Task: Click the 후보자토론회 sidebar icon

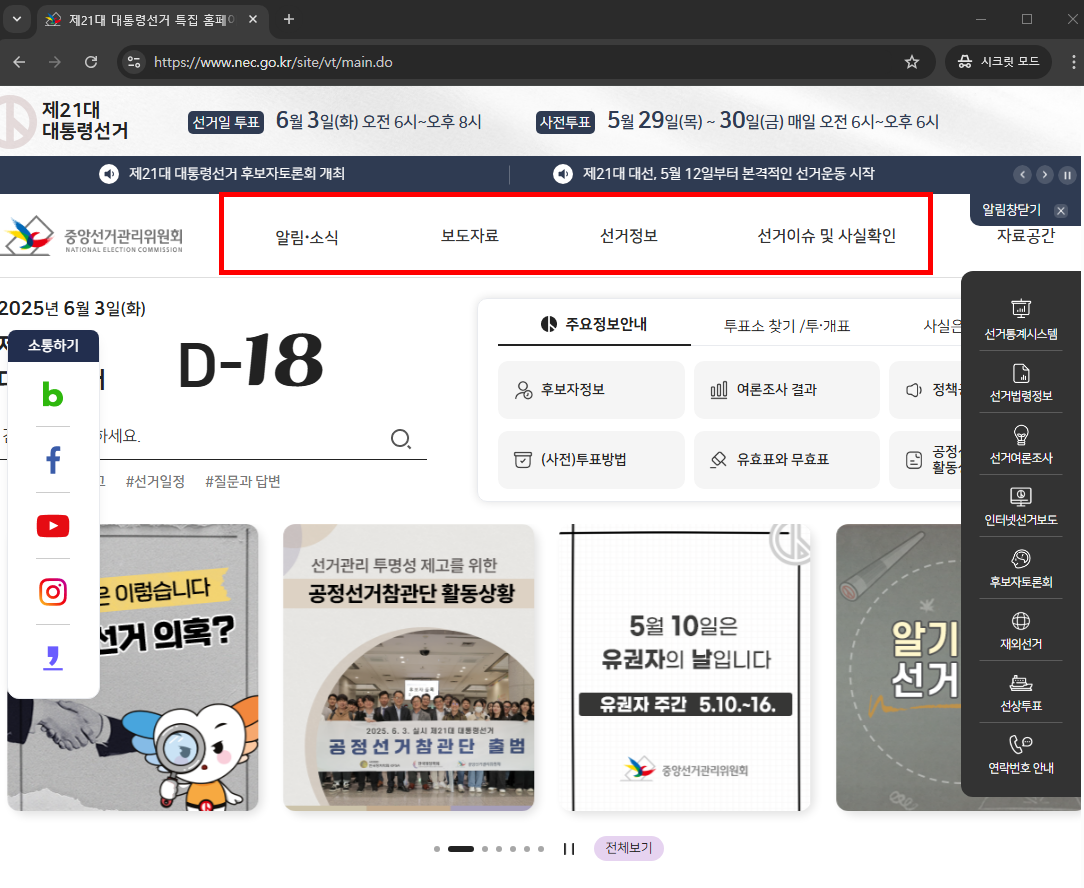Action: 1021,570
